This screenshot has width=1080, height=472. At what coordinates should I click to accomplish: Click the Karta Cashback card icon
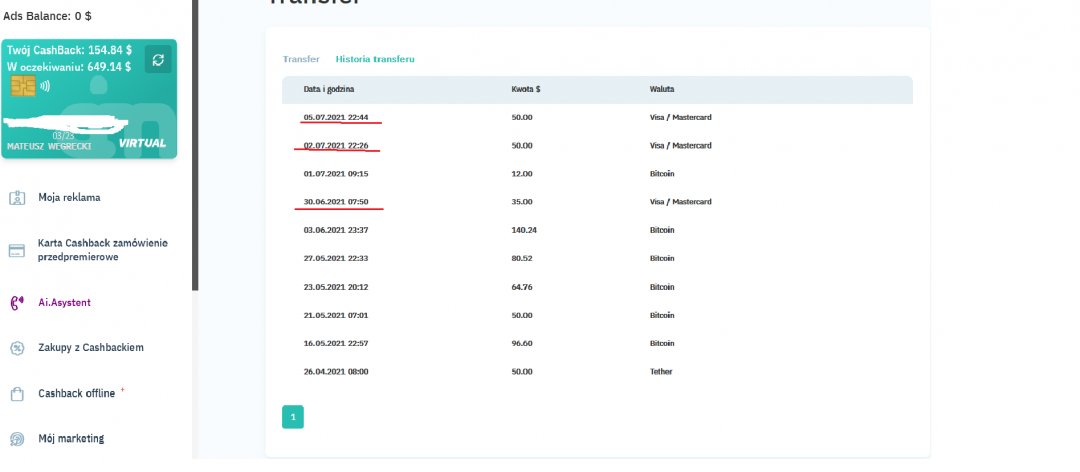(17, 250)
